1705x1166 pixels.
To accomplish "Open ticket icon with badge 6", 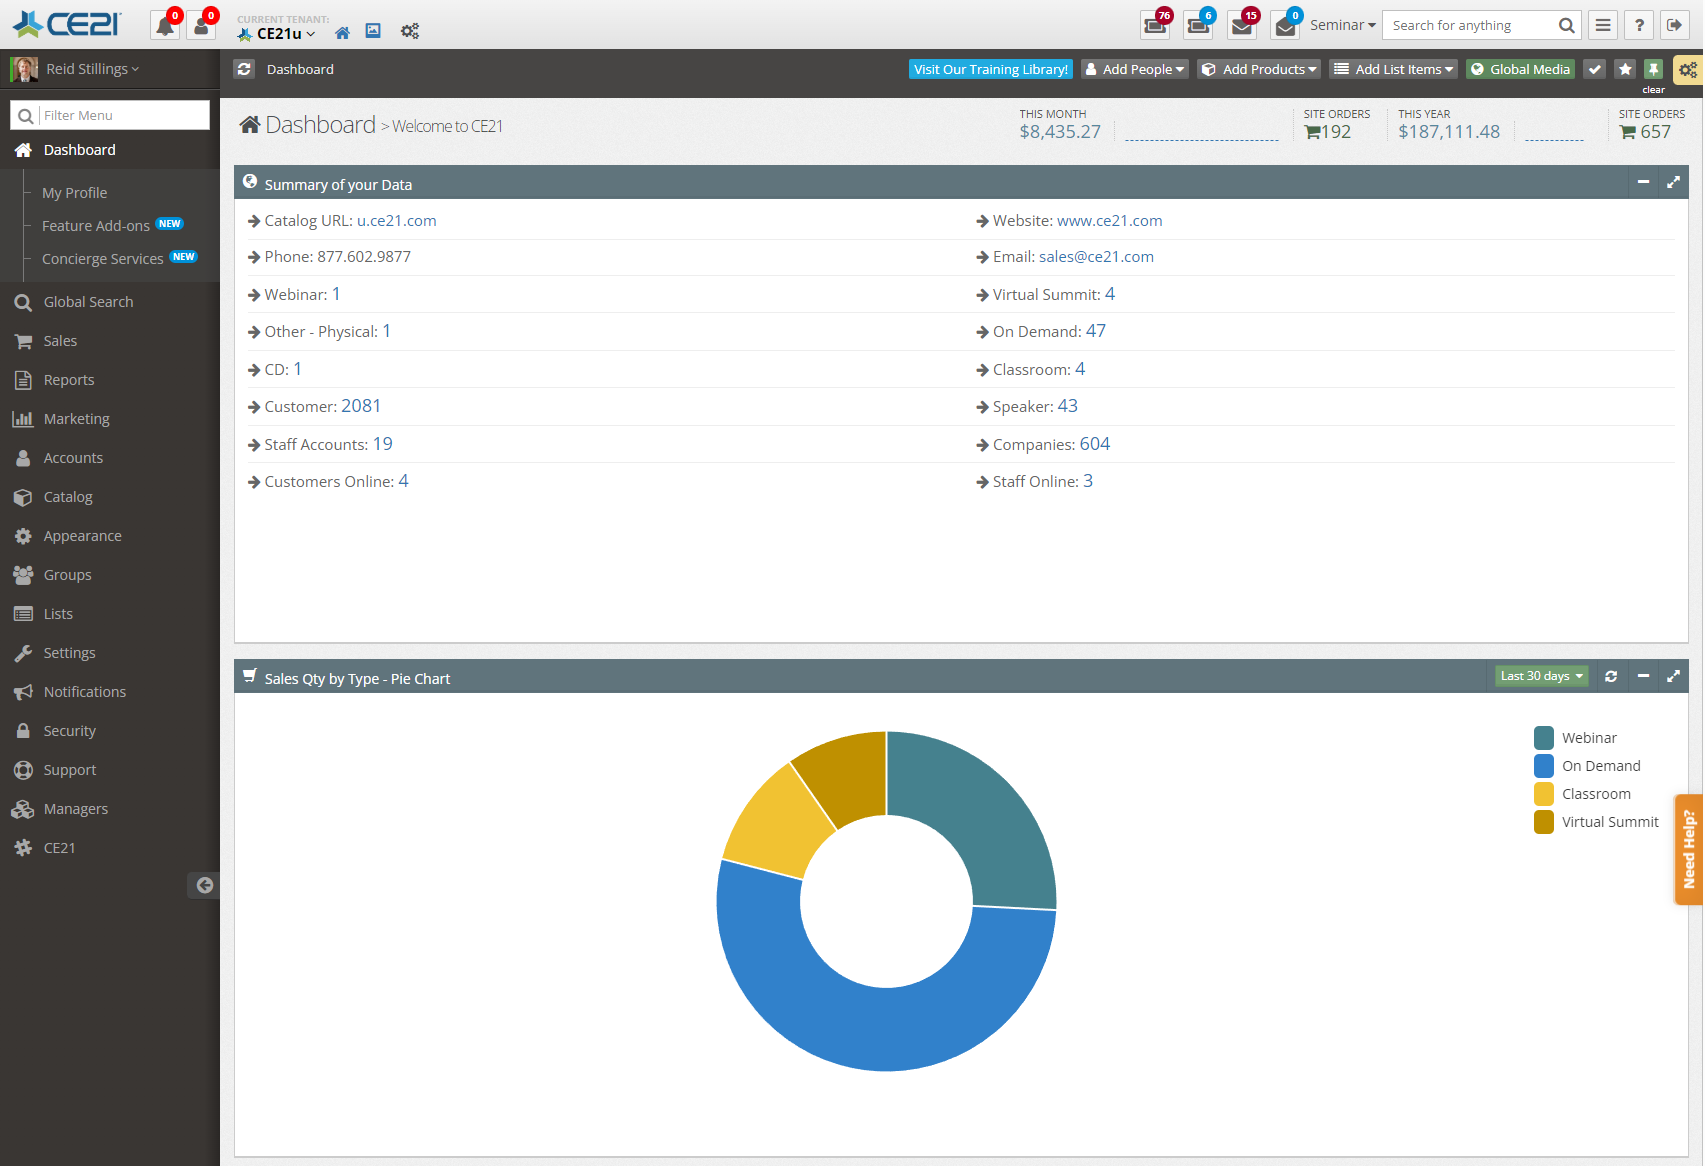I will tap(1198, 25).
